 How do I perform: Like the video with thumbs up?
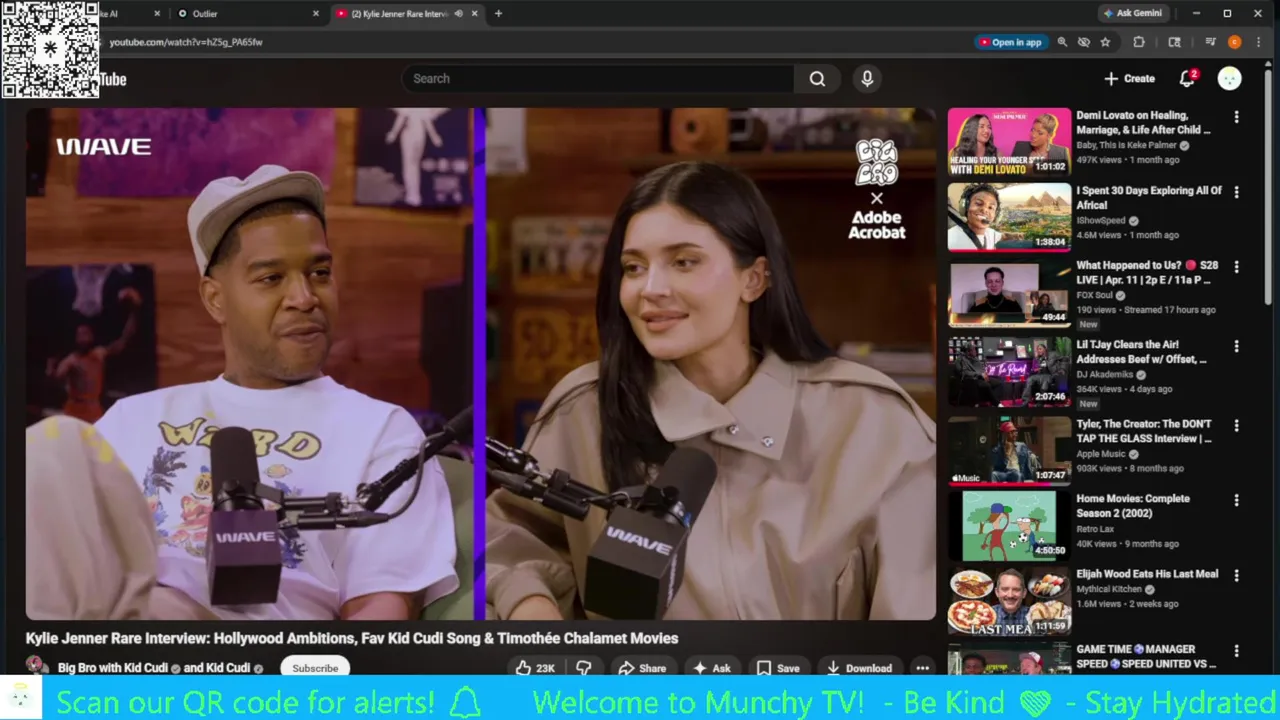pyautogui.click(x=534, y=668)
